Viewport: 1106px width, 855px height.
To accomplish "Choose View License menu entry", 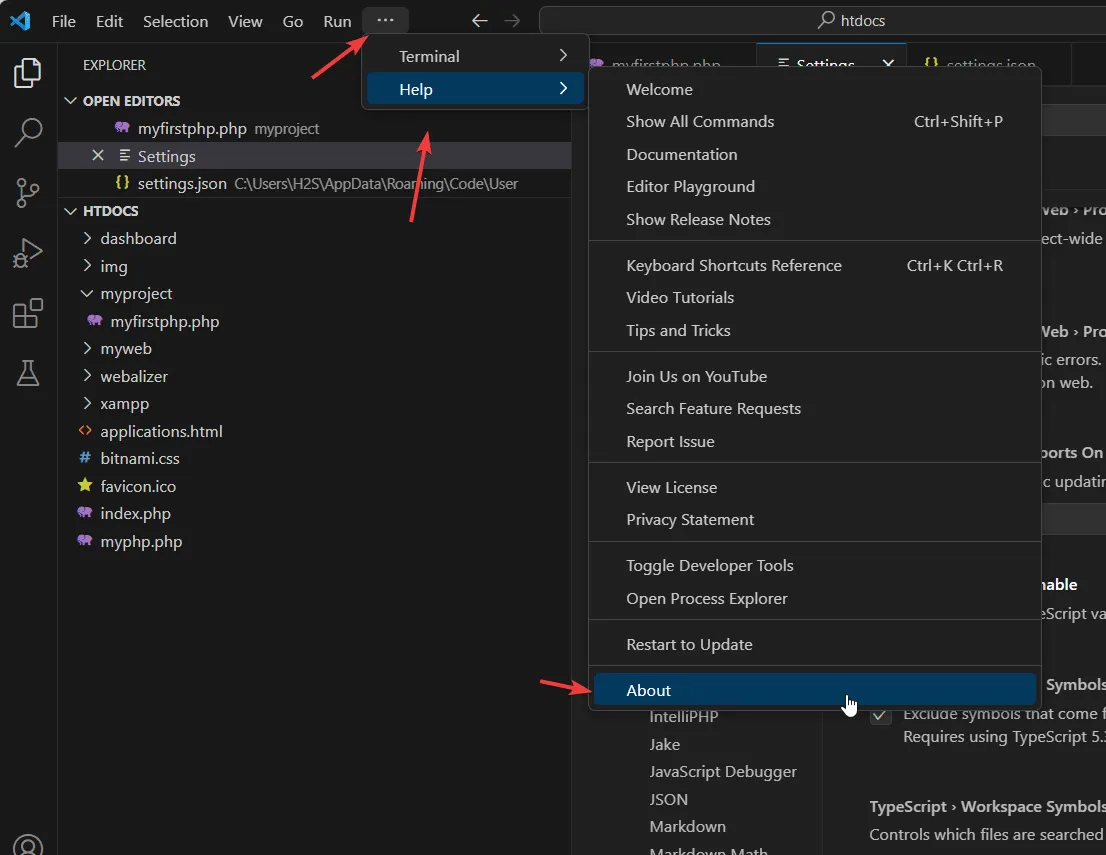I will [x=815, y=487].
